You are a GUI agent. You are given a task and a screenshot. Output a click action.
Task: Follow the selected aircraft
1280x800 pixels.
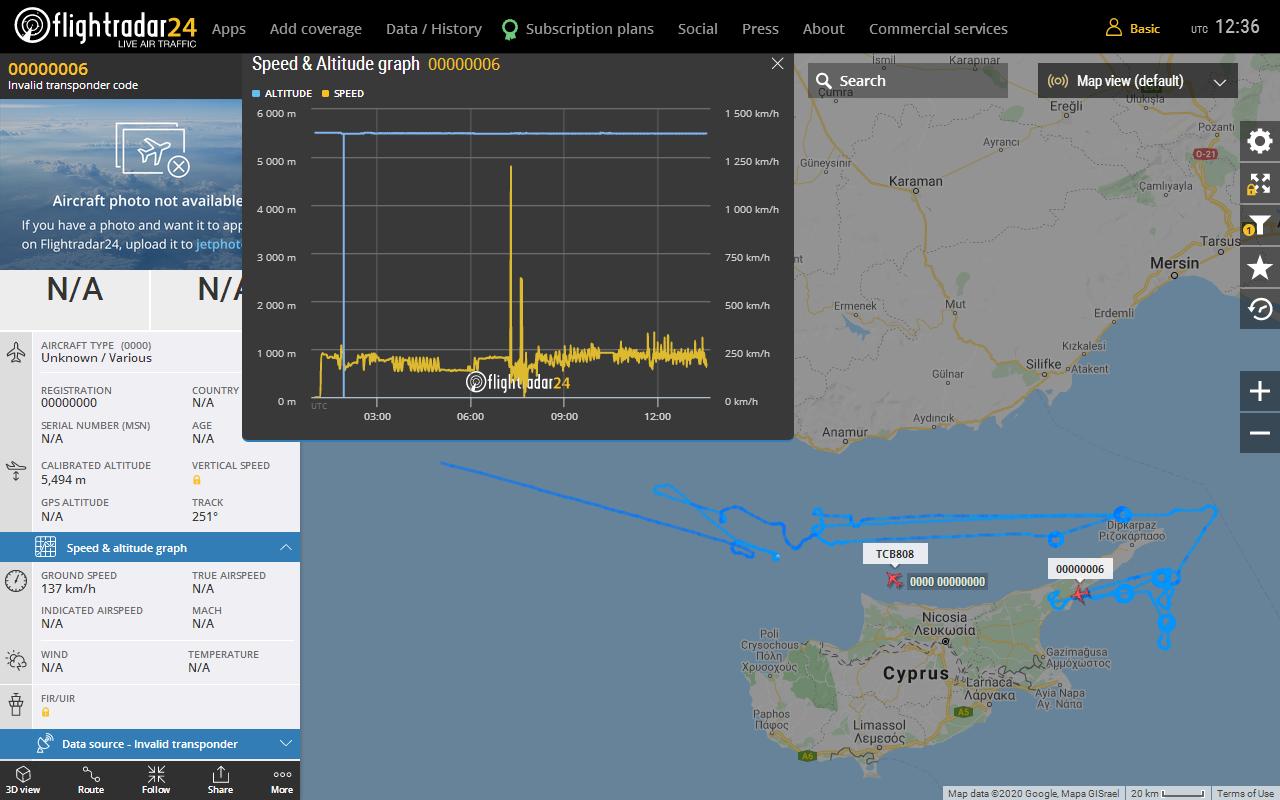[x=156, y=780]
